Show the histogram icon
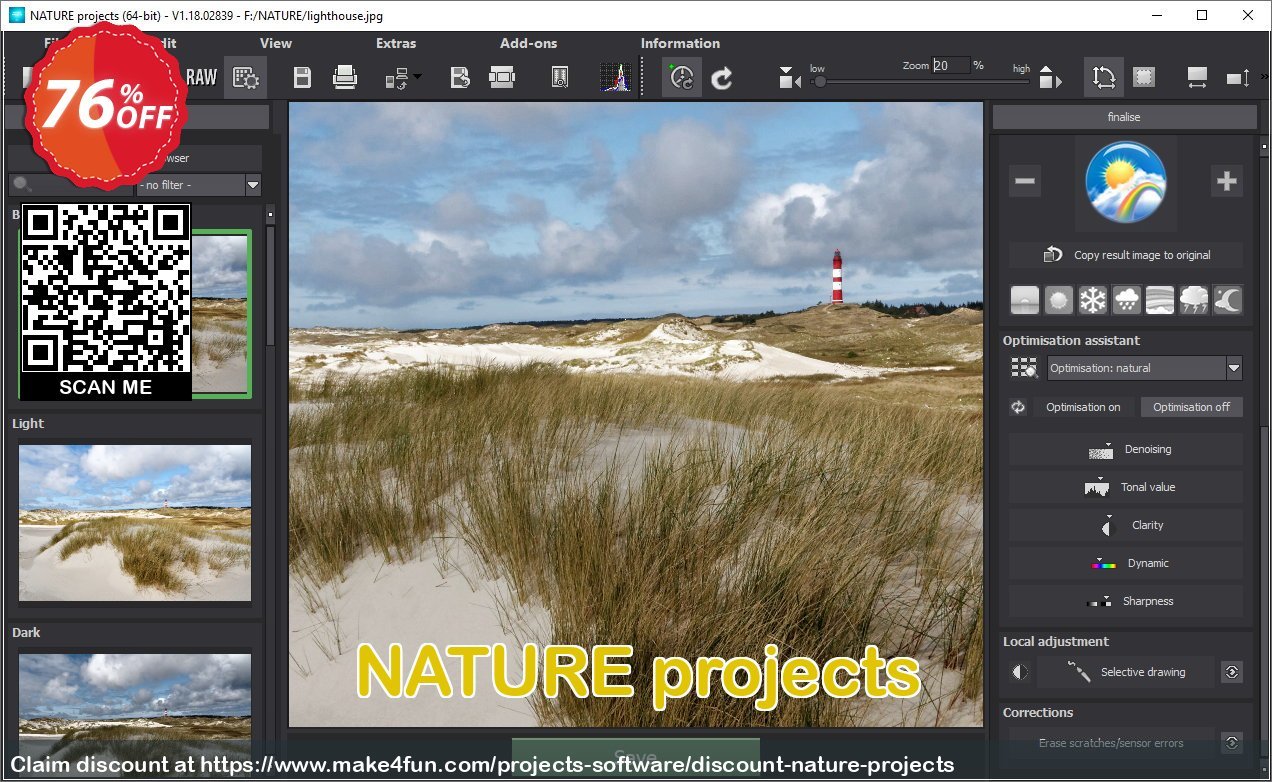 click(615, 77)
